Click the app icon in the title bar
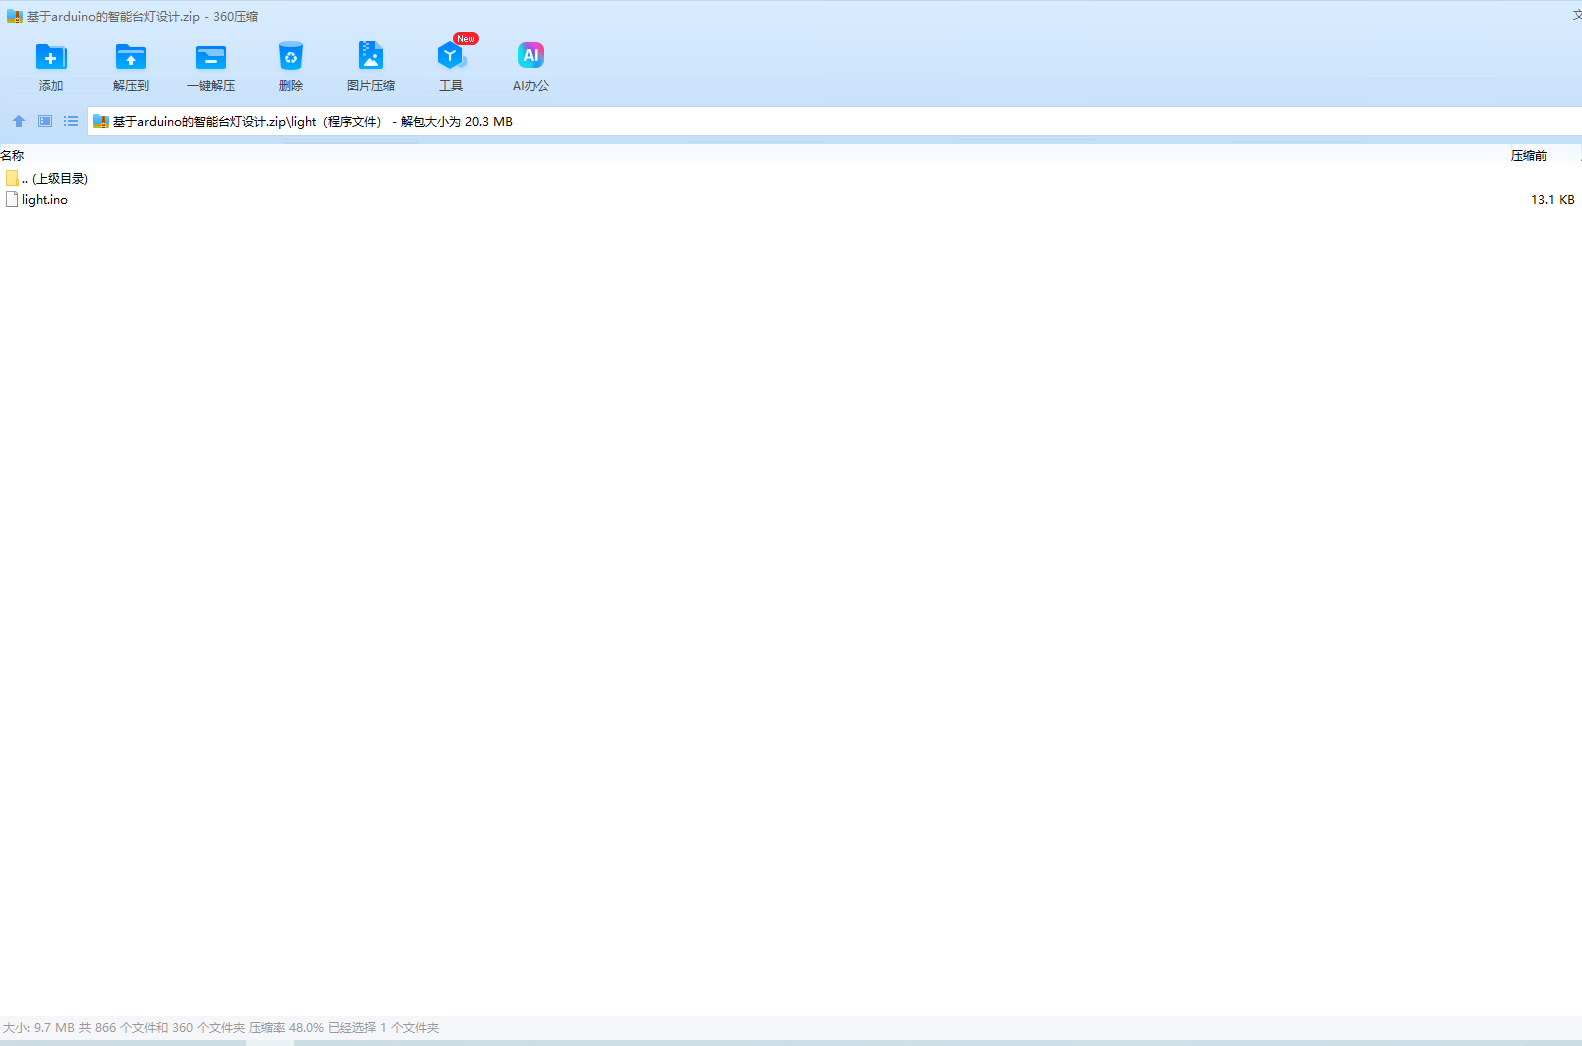The image size is (1582, 1046). [14, 17]
